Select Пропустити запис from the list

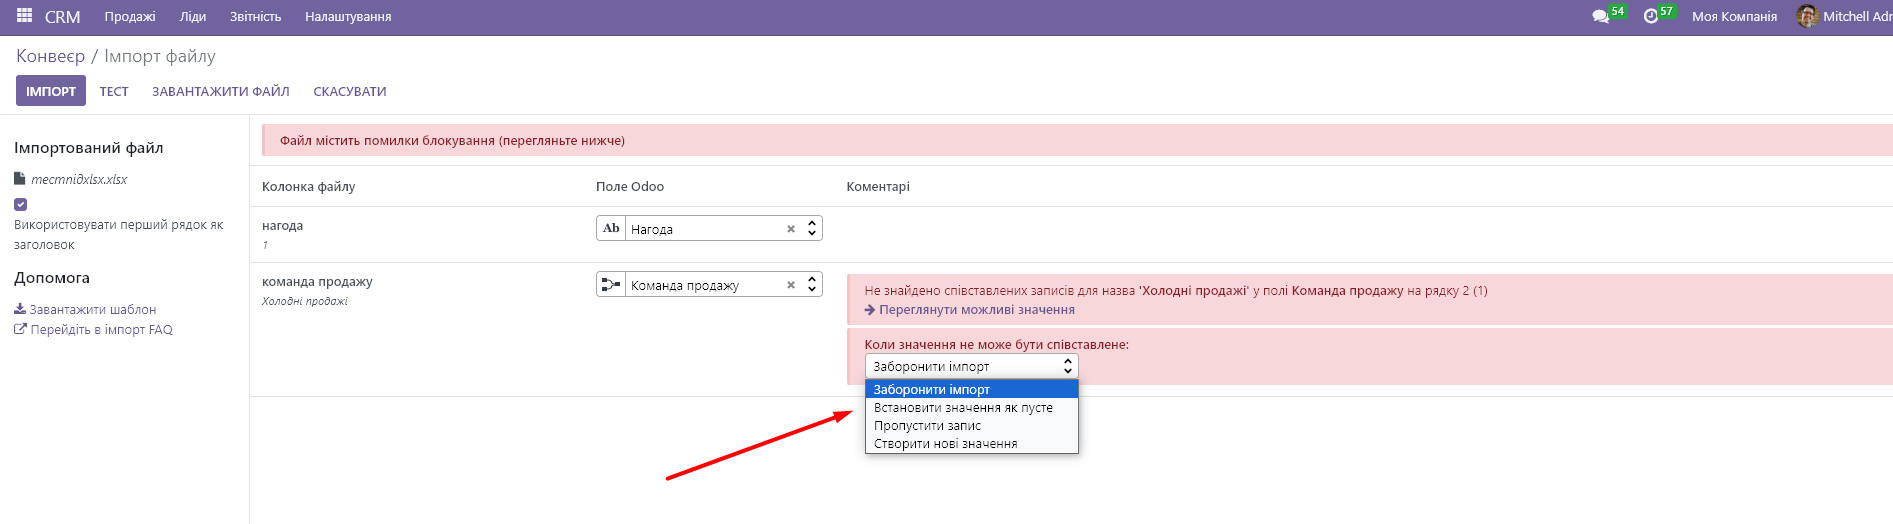click(927, 426)
